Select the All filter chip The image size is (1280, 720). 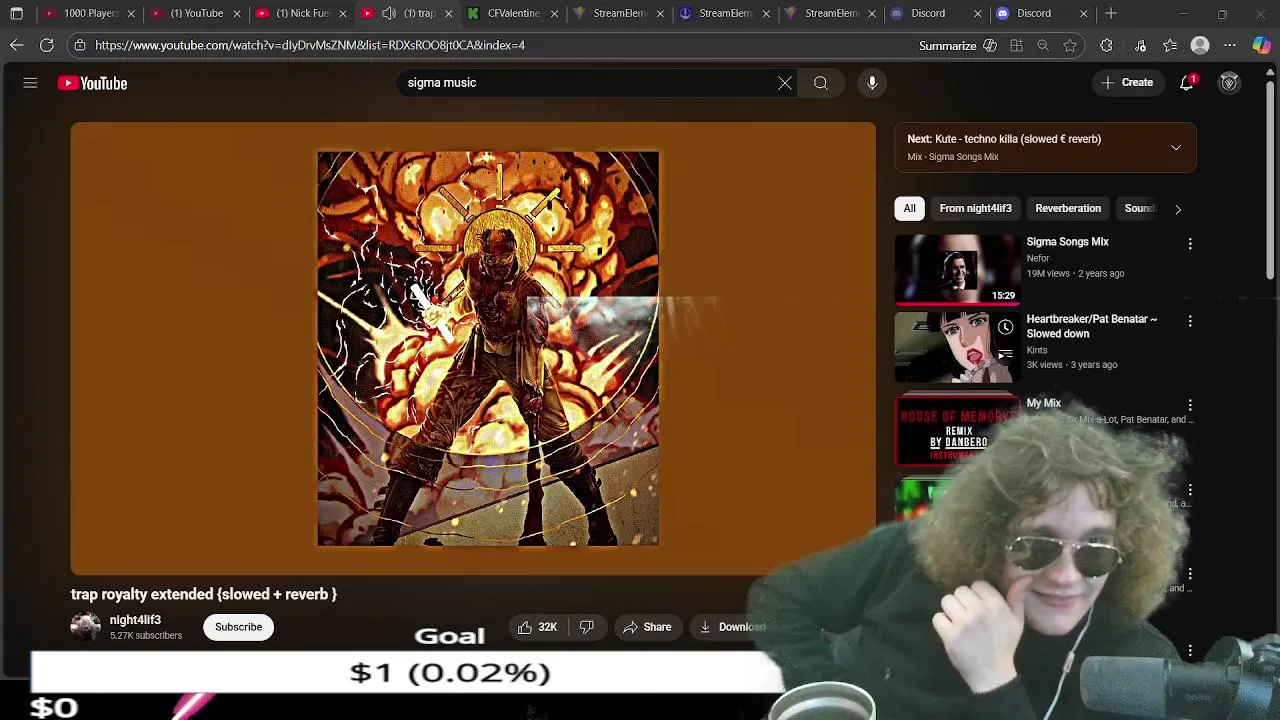coord(910,208)
